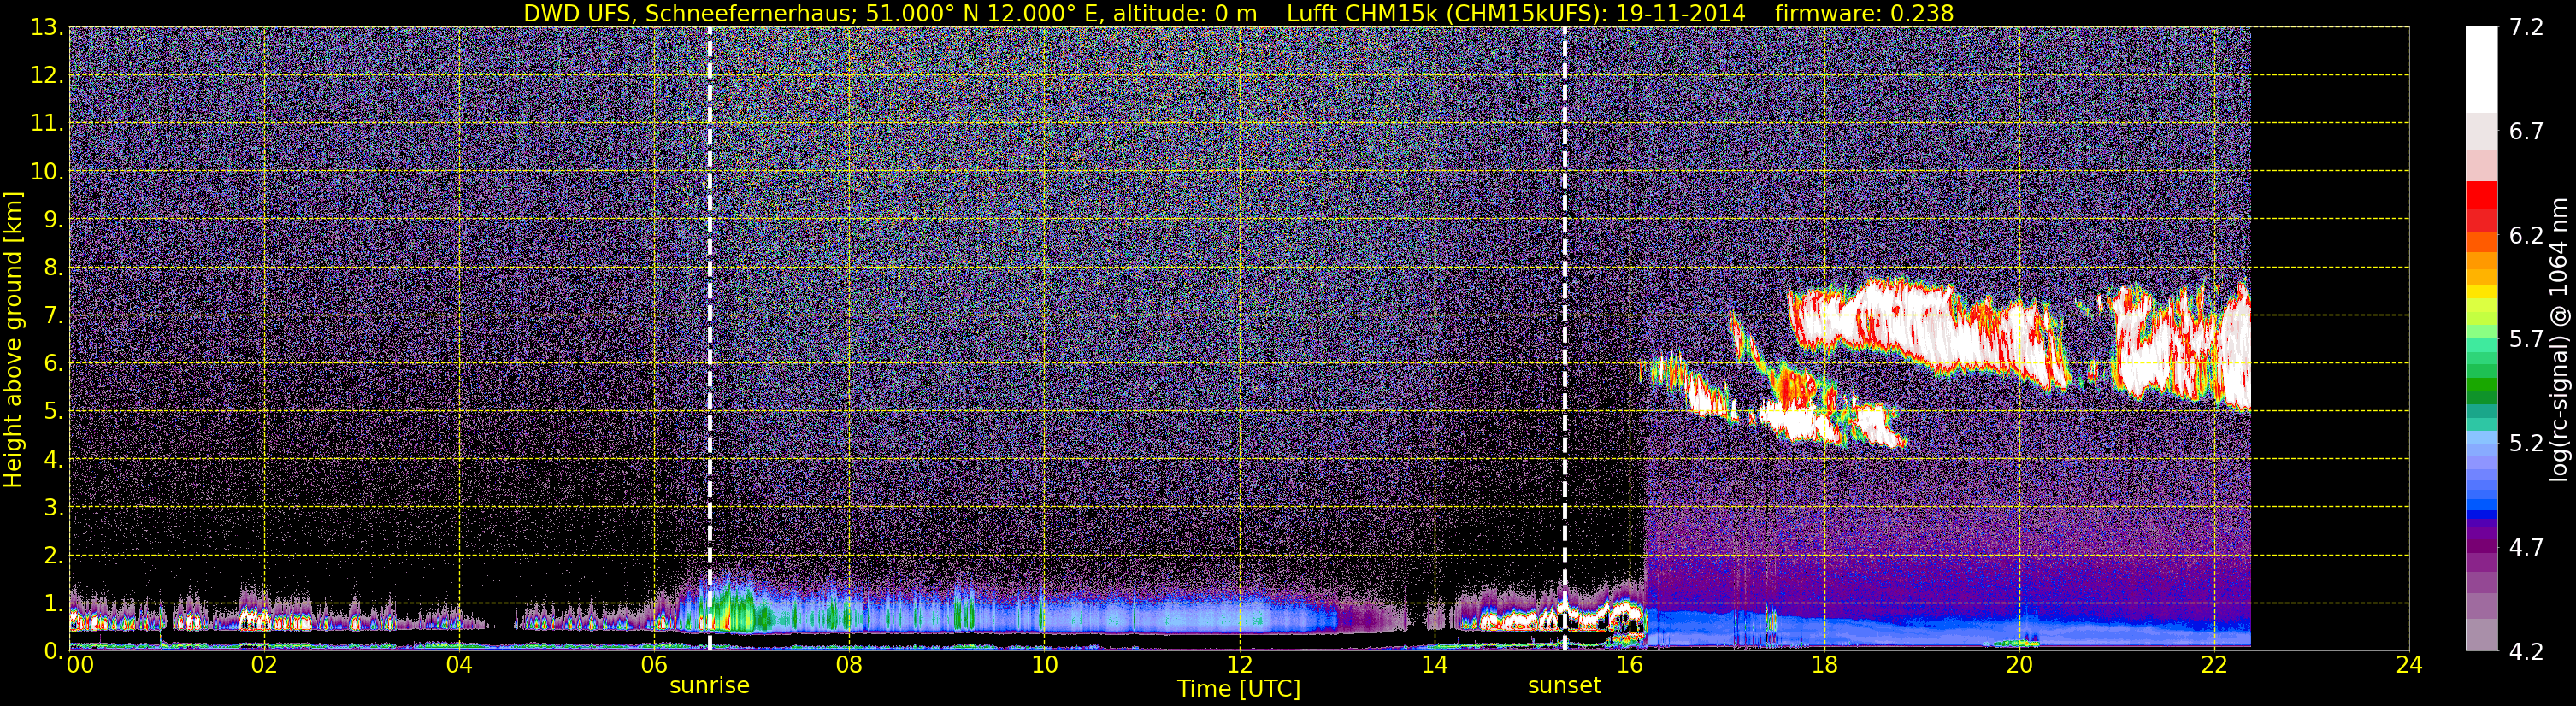Screen dimensions: 2576x706
Task: Click the 'sunset' label below the axis
Action: (x=1564, y=686)
